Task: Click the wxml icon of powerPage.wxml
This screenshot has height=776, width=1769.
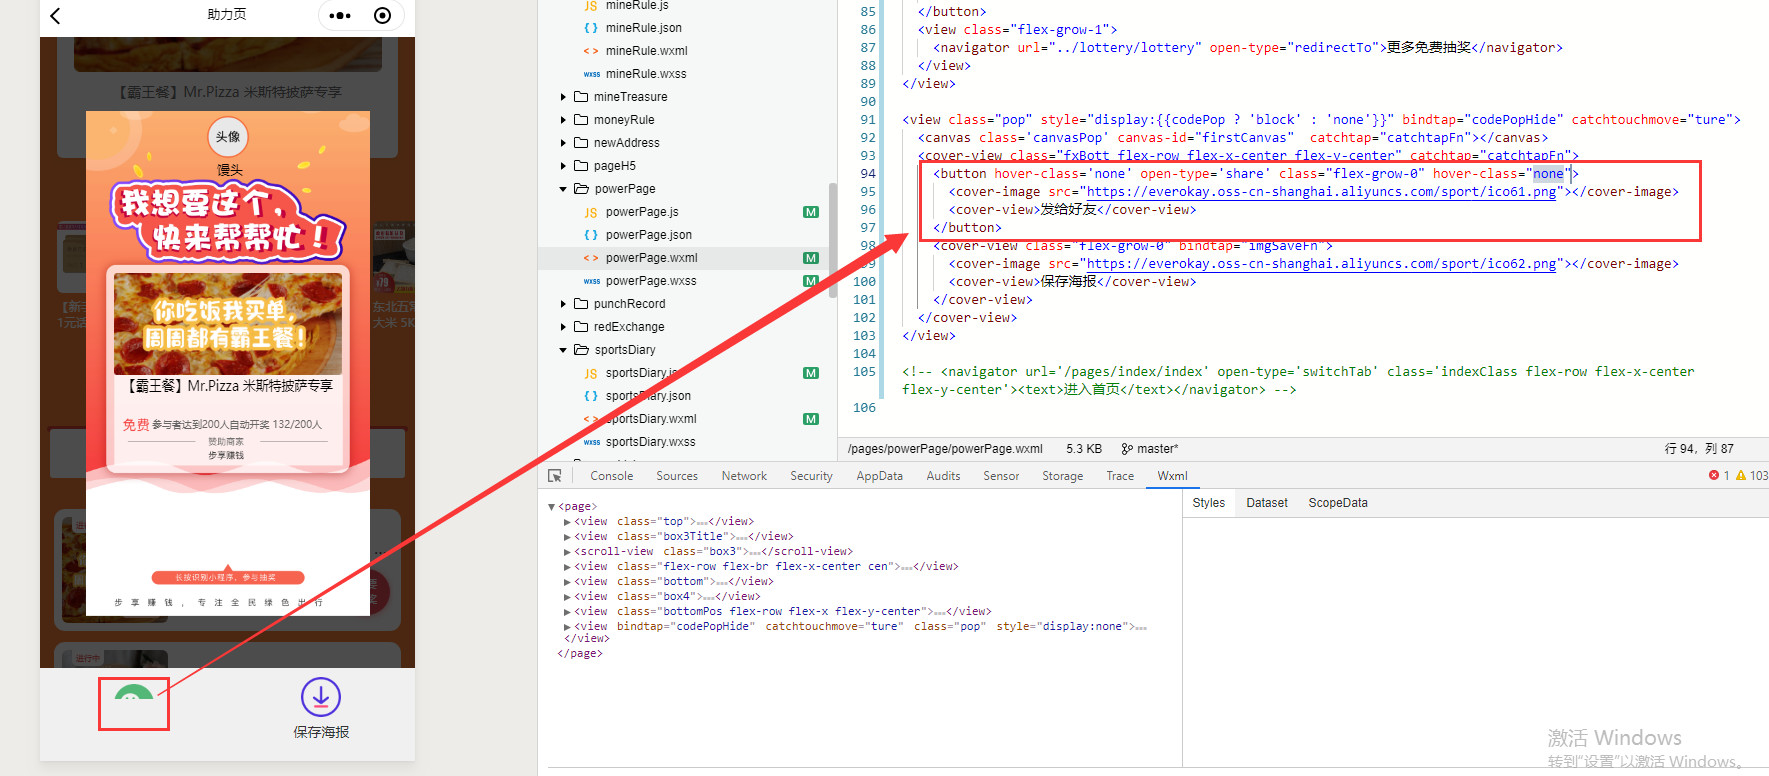Action: pyautogui.click(x=591, y=258)
